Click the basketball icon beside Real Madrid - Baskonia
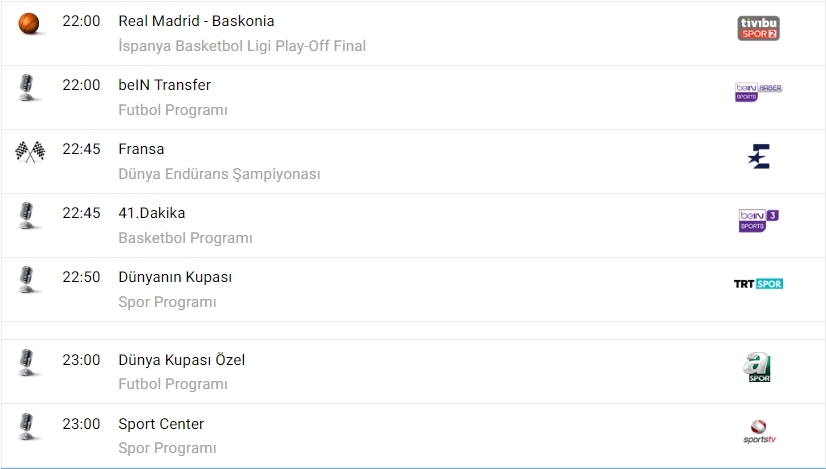Viewport: 826px width, 469px height. coord(30,23)
